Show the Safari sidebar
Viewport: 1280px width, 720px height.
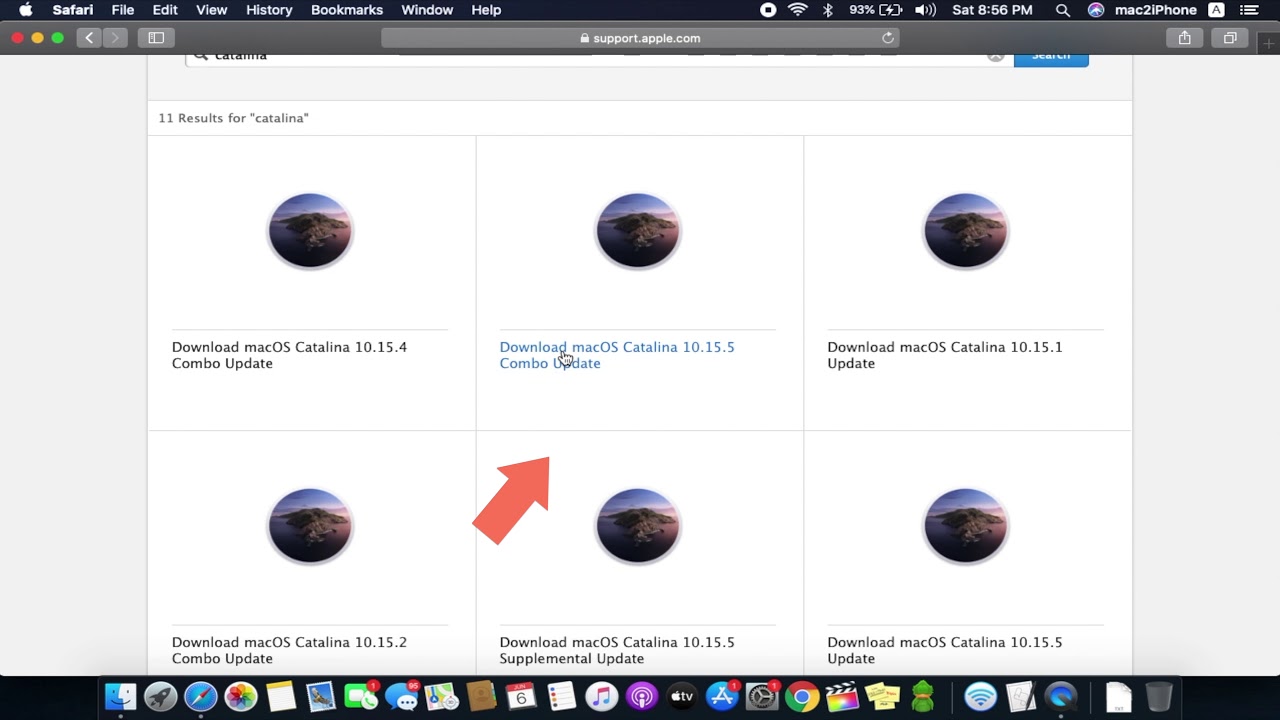pos(156,38)
